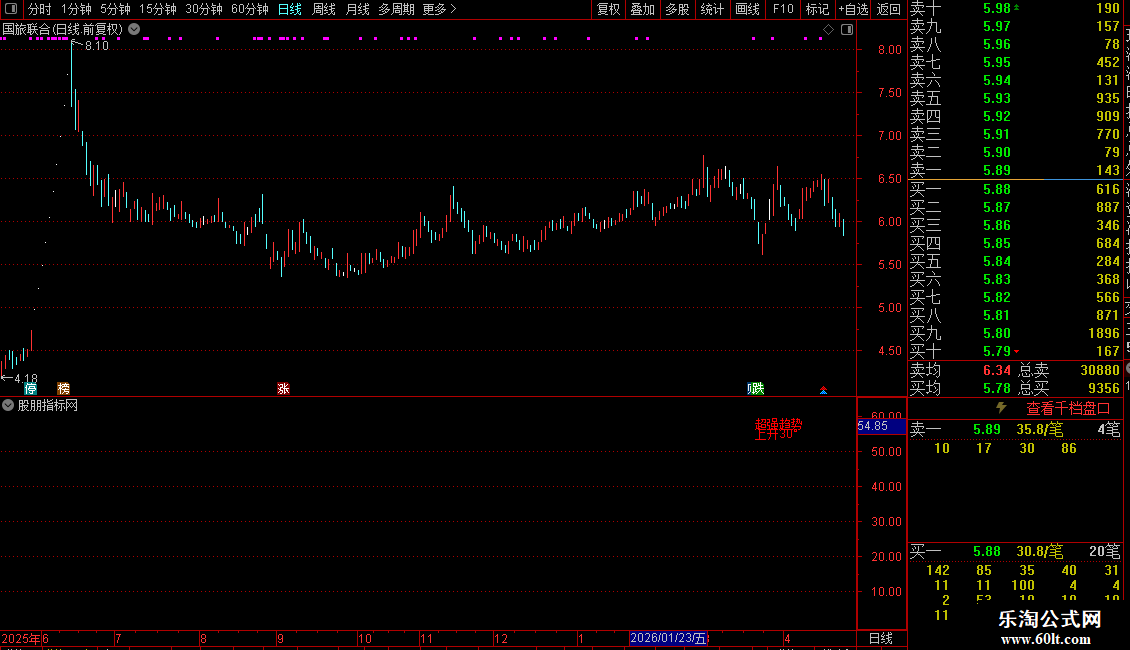Switch to 5分钟 chart period
The image size is (1130, 650).
[x=115, y=9]
